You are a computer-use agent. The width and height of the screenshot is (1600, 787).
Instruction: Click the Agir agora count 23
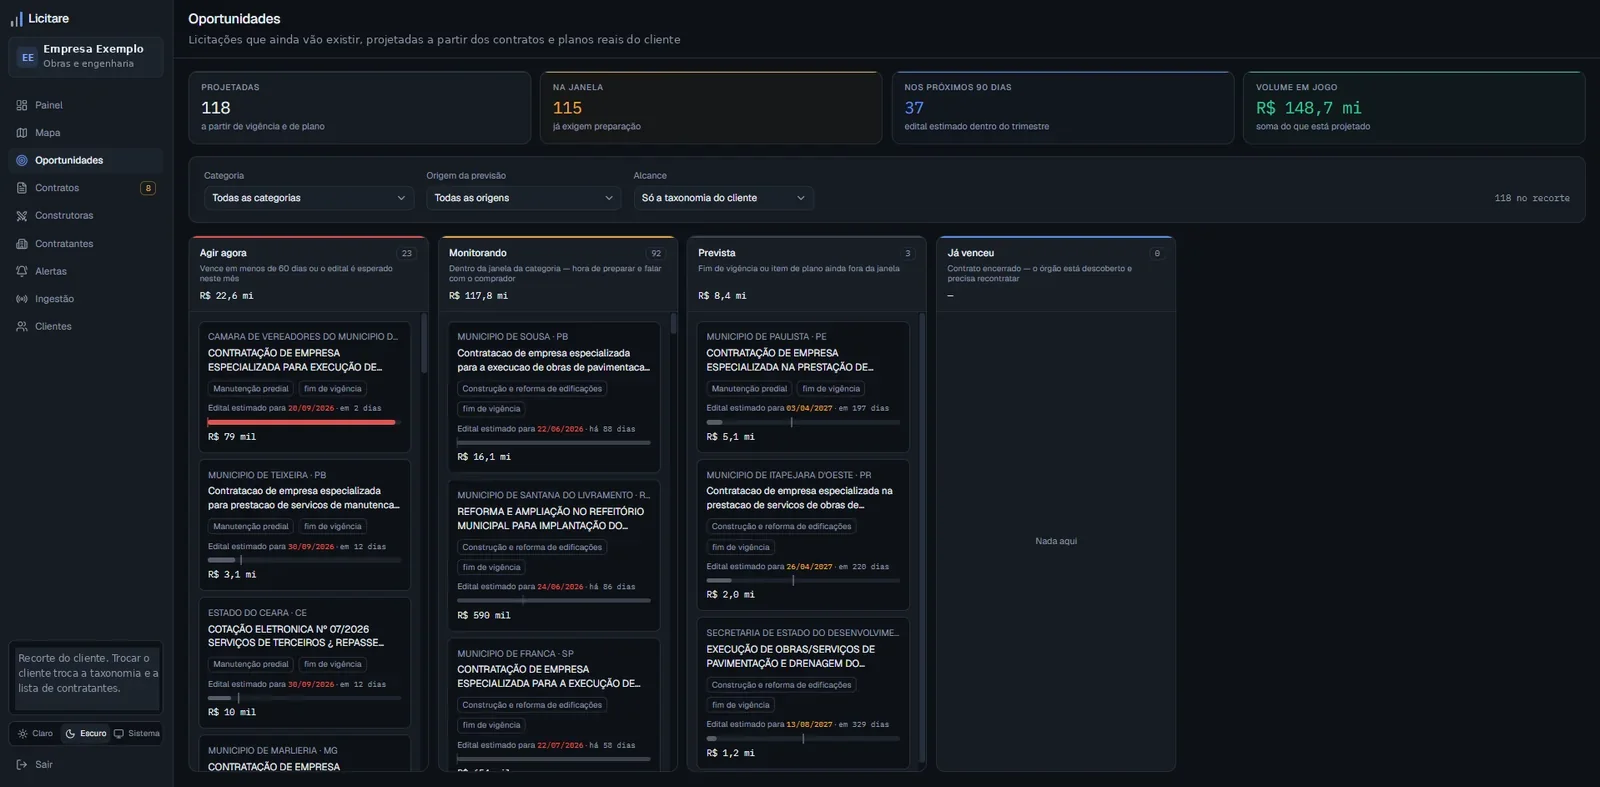[407, 253]
